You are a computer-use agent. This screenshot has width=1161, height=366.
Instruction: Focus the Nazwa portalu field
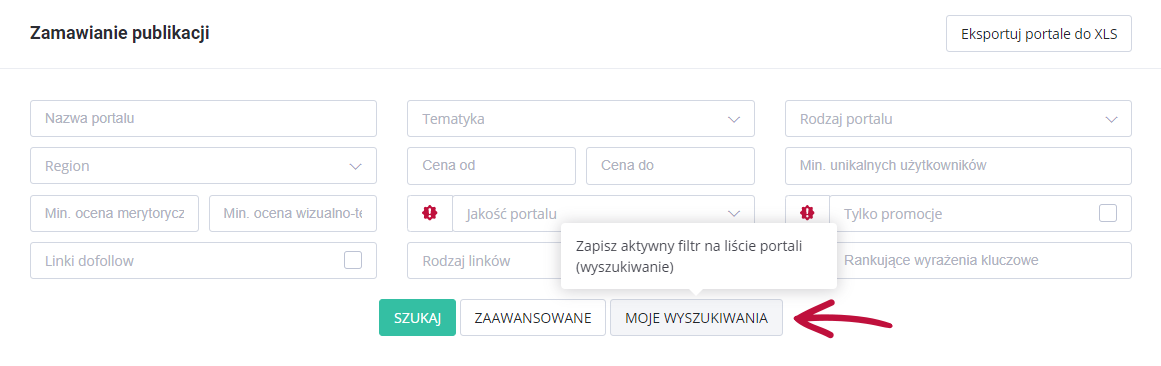[x=204, y=119]
